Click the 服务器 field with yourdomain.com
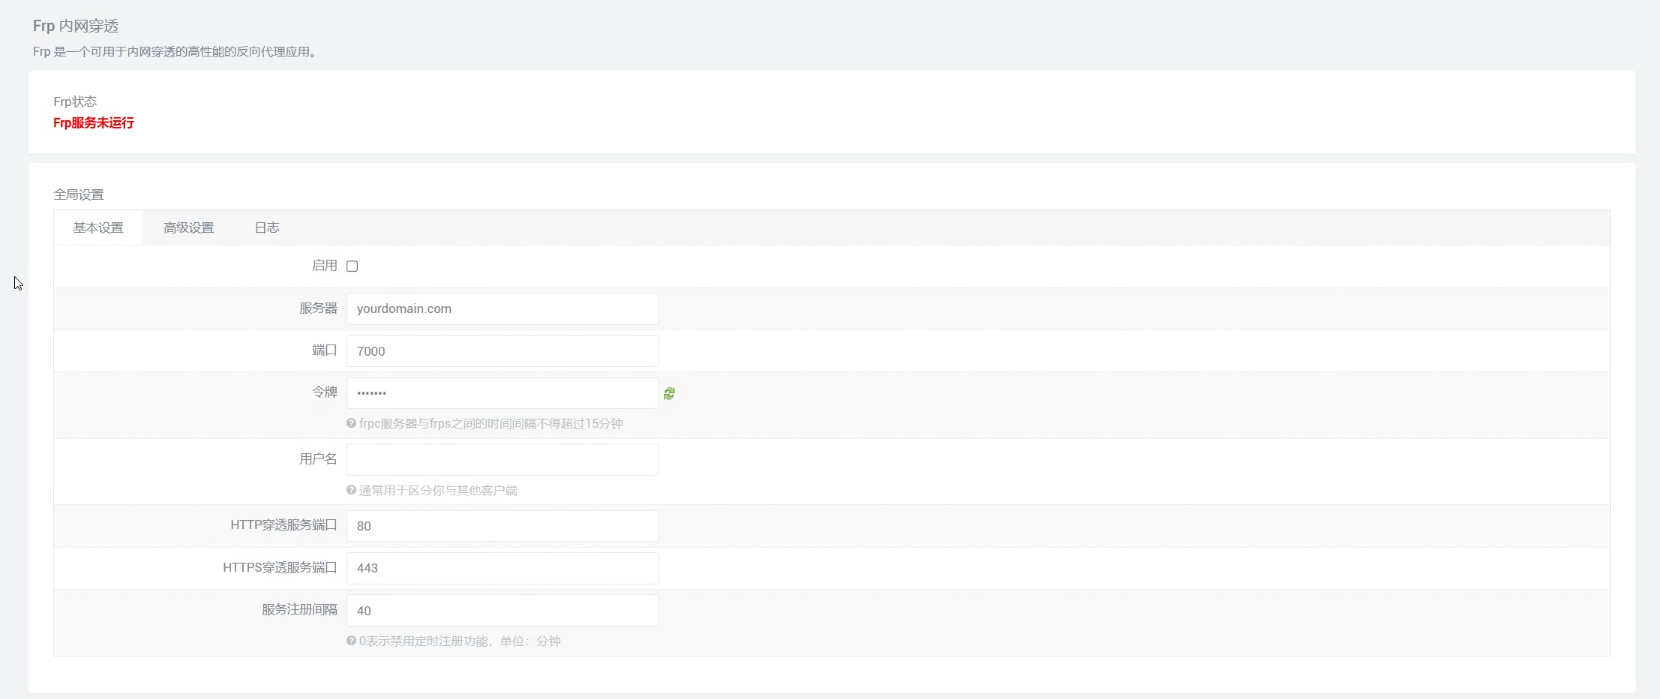 click(x=502, y=309)
